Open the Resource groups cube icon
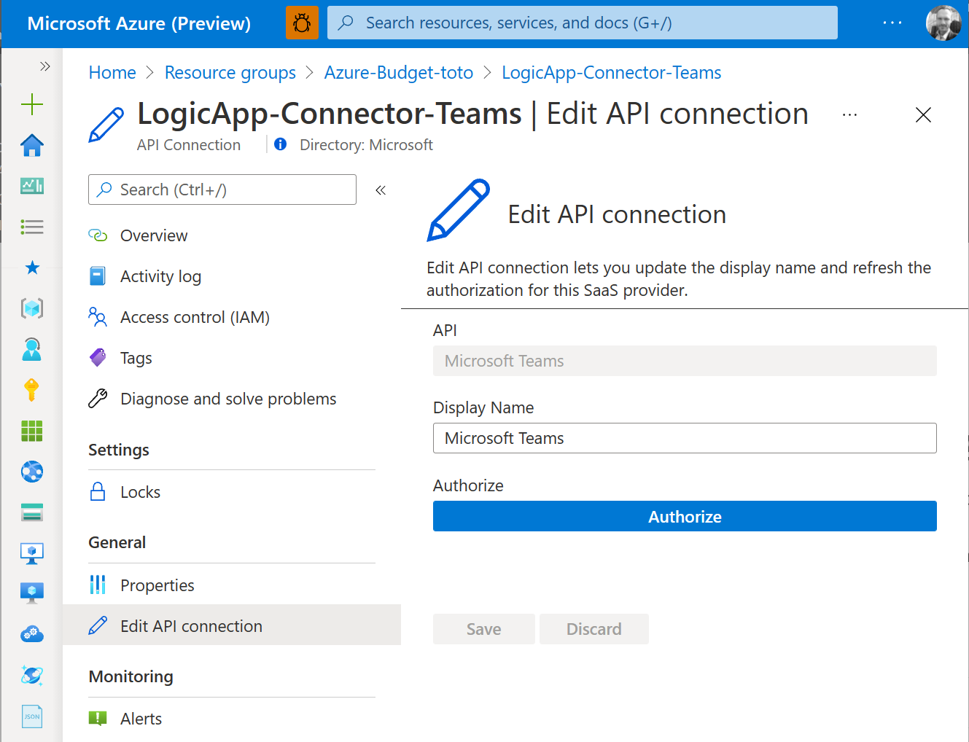This screenshot has height=742, width=969. (32, 308)
